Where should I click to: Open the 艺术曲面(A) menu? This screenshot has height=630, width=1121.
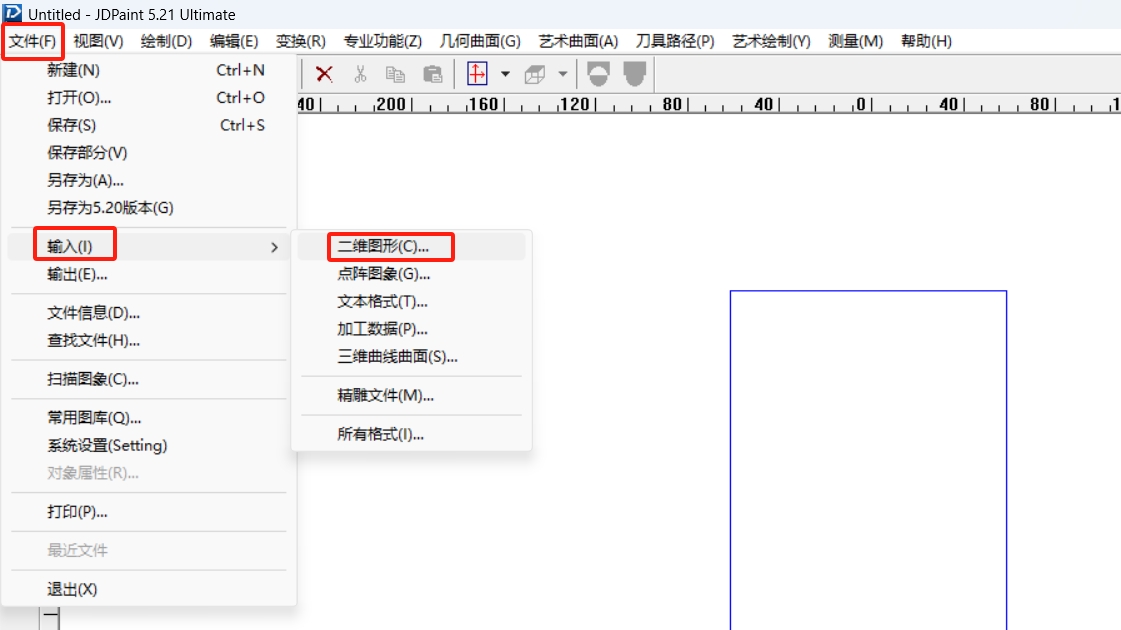(x=578, y=41)
